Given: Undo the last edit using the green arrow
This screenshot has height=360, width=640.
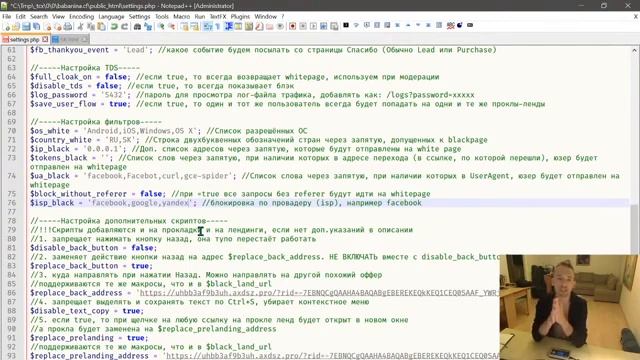Looking at the screenshot, I should click(x=114, y=26).
